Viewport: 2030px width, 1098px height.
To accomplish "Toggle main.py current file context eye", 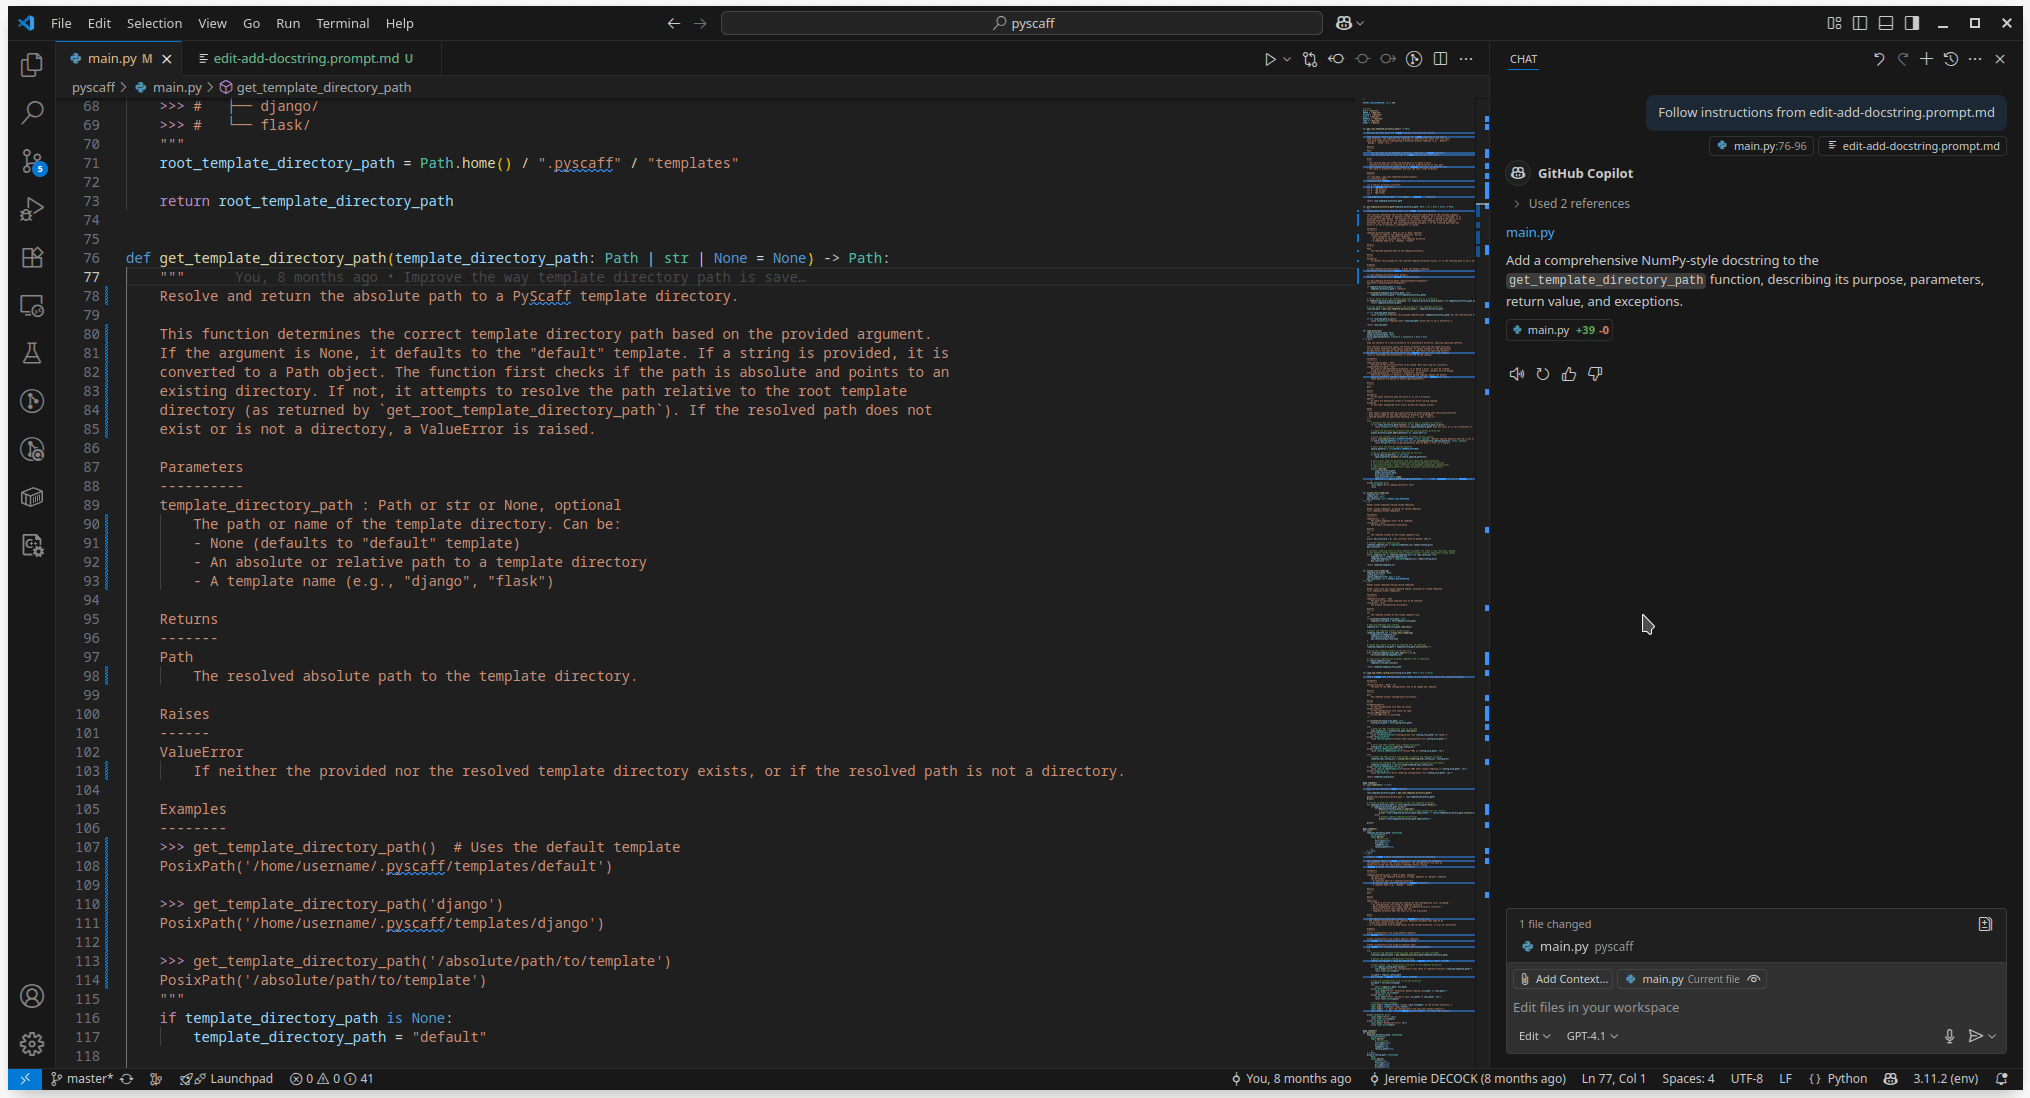I will (1753, 979).
